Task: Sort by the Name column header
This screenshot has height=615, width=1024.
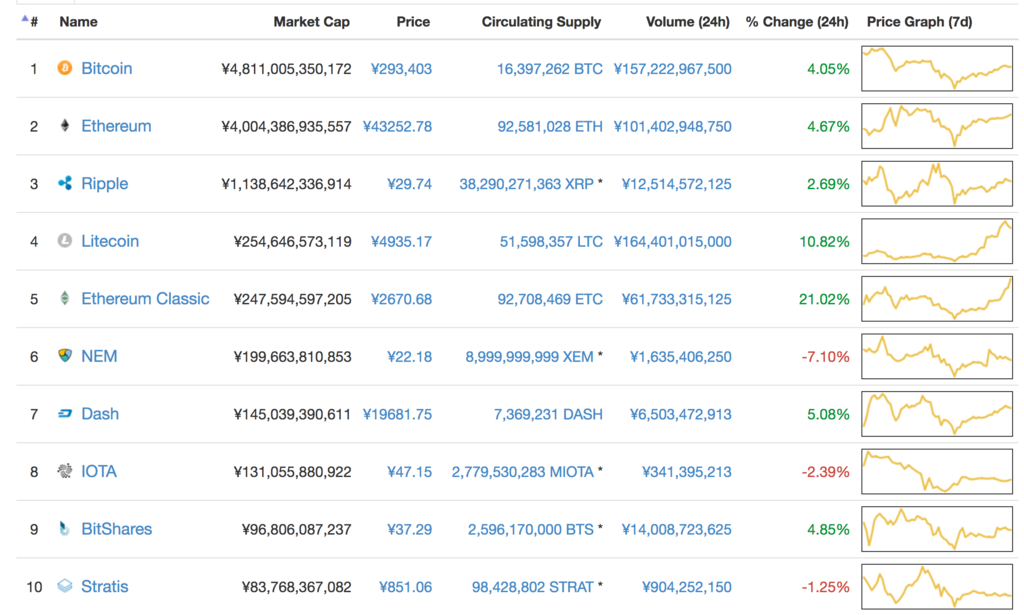Action: click(x=78, y=22)
